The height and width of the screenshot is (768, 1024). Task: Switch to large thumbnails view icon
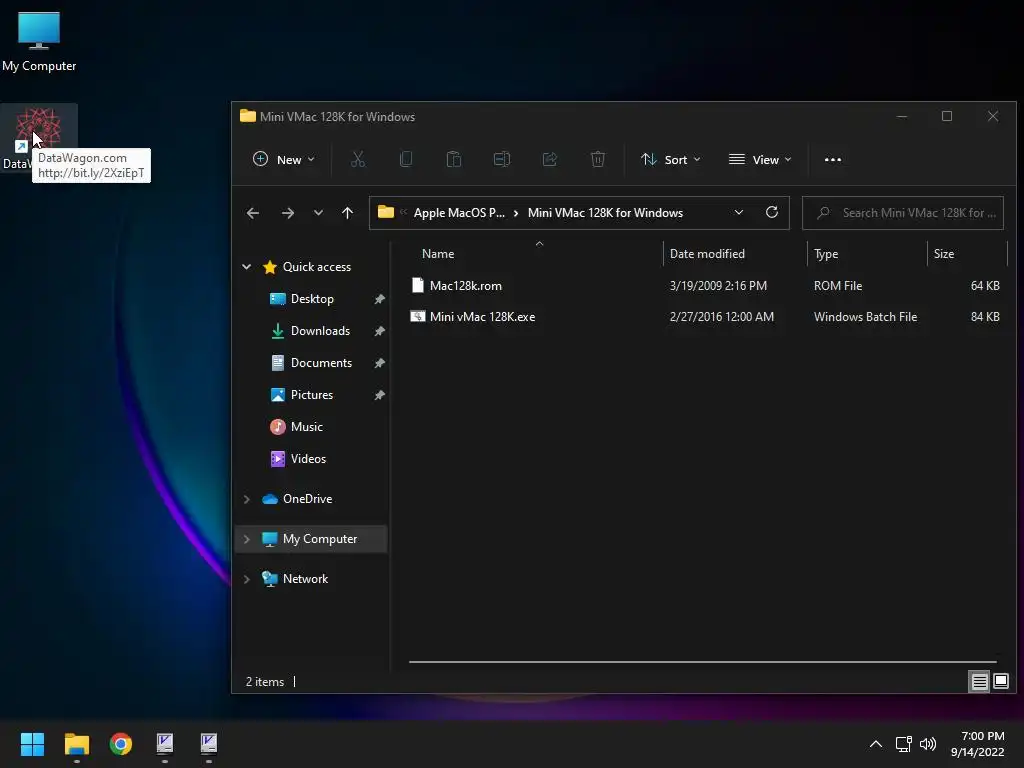pyautogui.click(x=1001, y=682)
